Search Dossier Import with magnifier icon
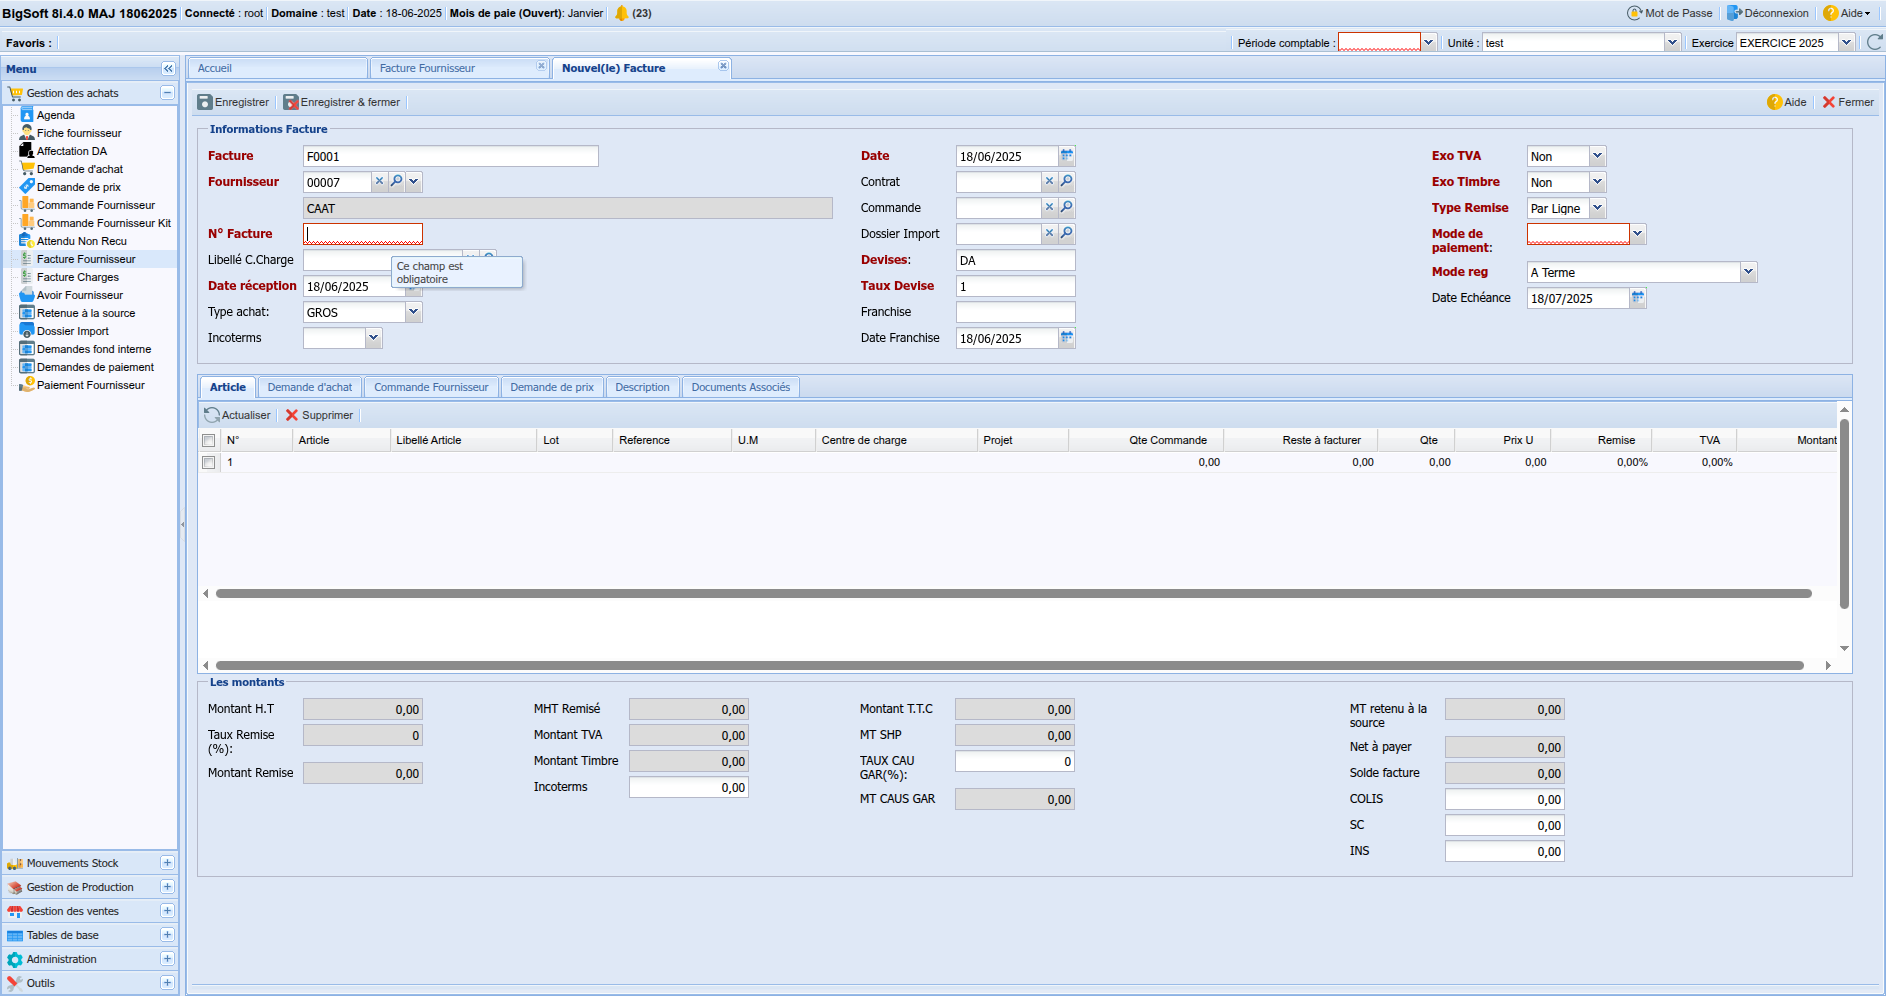The width and height of the screenshot is (1886, 996). click(1067, 233)
